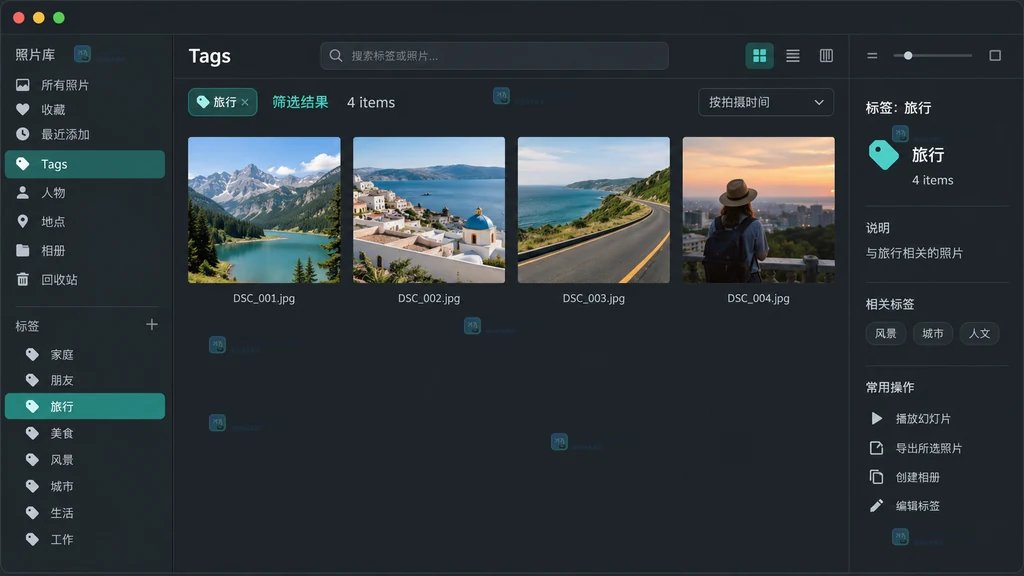Click the 筛选结果 label
This screenshot has width=1024, height=576.
(300, 102)
